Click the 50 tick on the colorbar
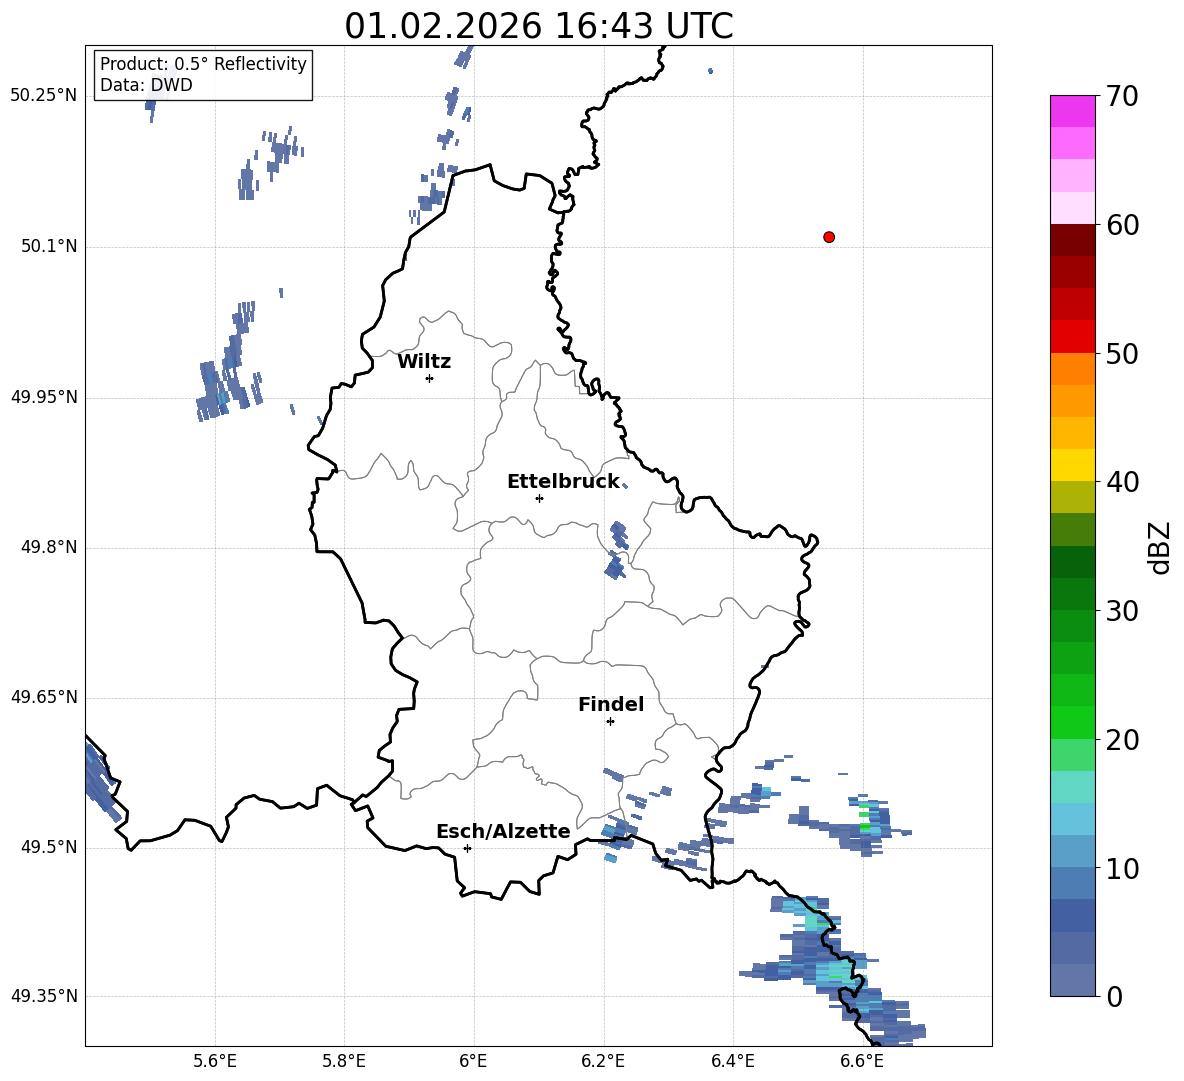This screenshot has height=1081, width=1184. pos(1121,353)
